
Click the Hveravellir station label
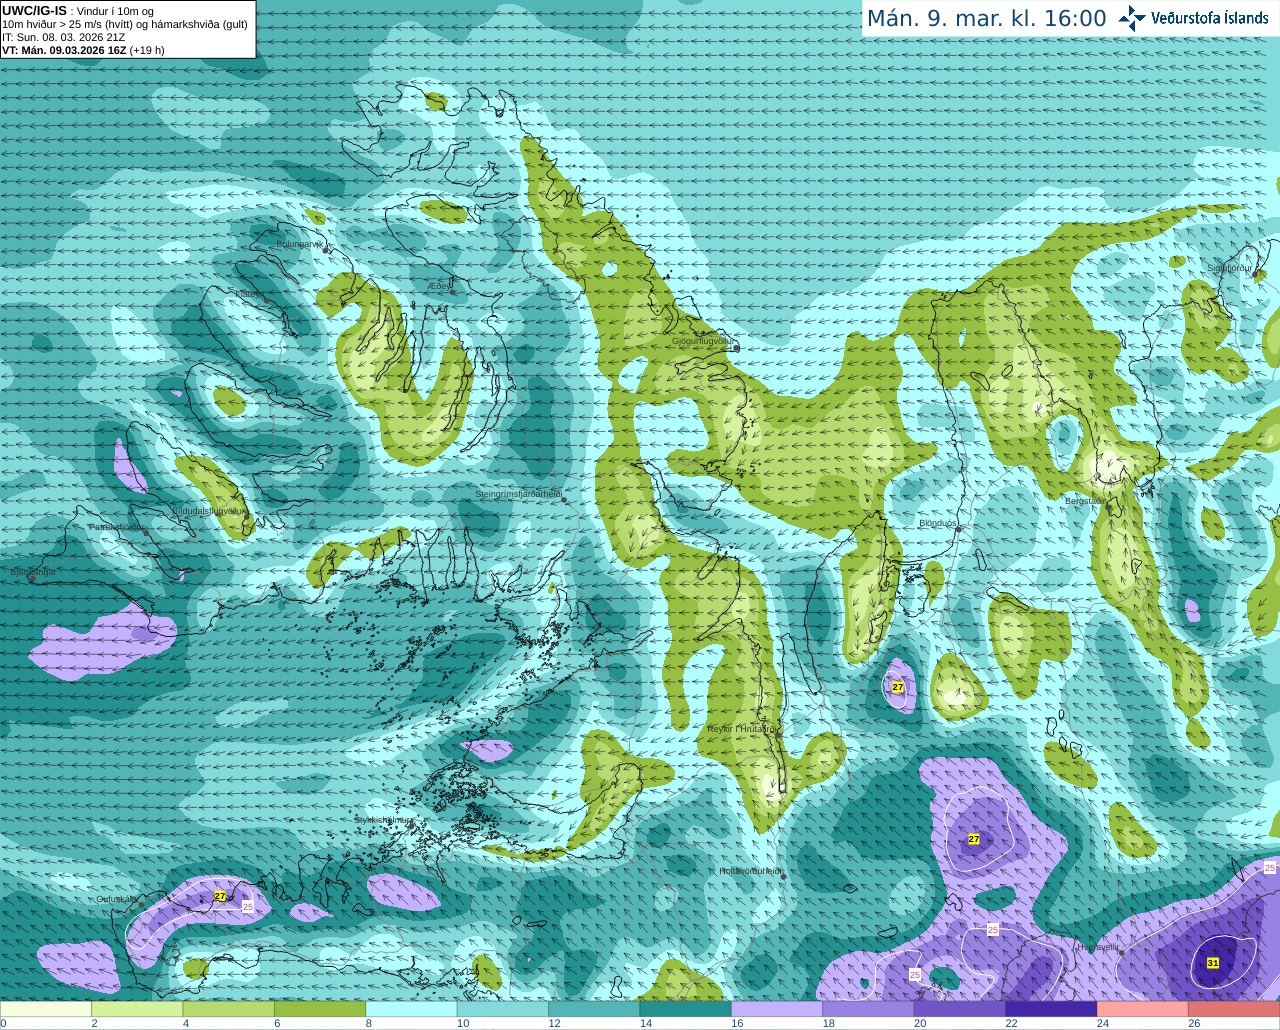click(1098, 947)
